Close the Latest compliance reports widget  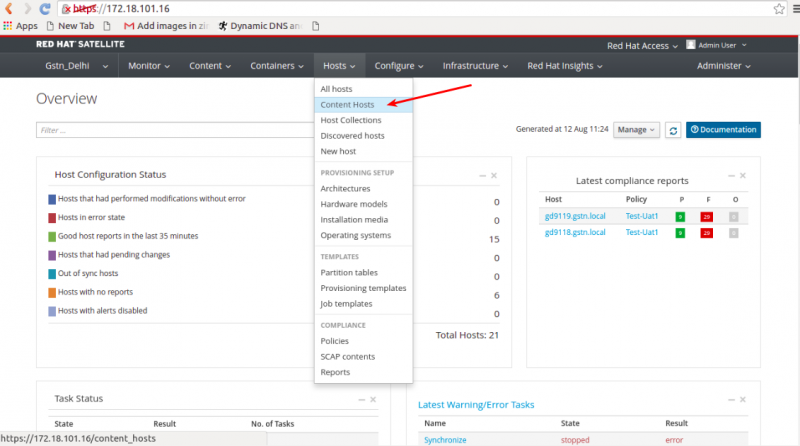point(743,176)
